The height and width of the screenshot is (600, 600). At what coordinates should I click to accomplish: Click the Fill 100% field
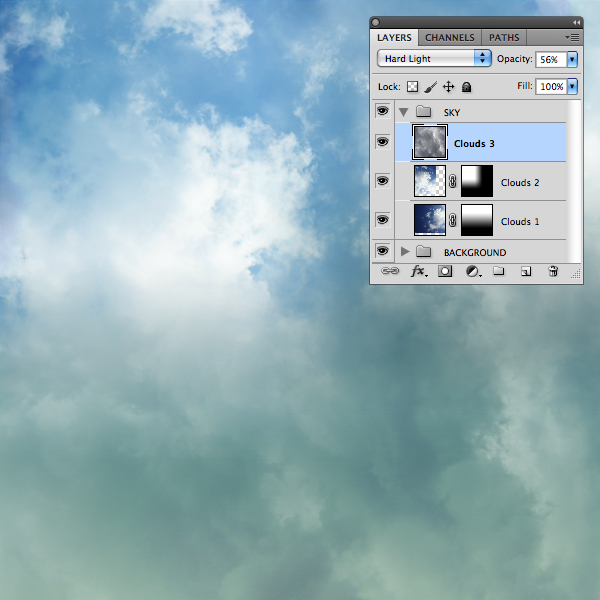551,86
